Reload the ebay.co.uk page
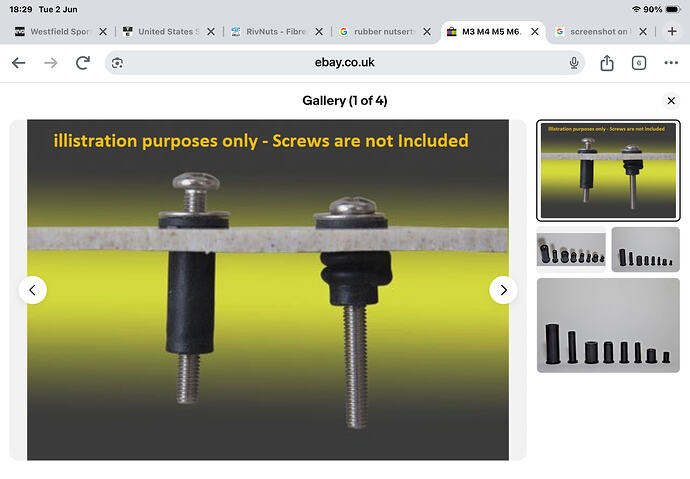Image resolution: width=690 pixels, height=479 pixels. pos(83,63)
